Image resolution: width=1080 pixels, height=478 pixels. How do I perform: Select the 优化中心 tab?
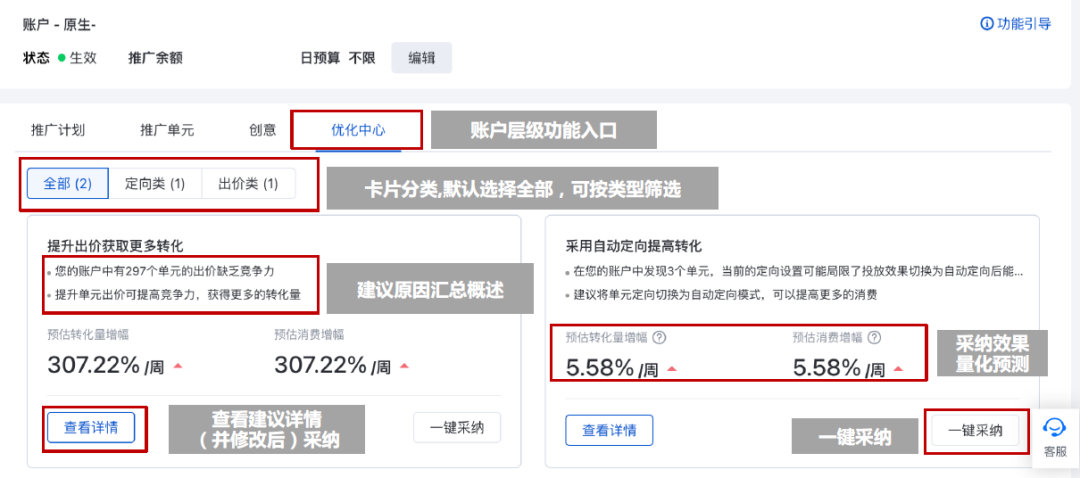coord(358,130)
